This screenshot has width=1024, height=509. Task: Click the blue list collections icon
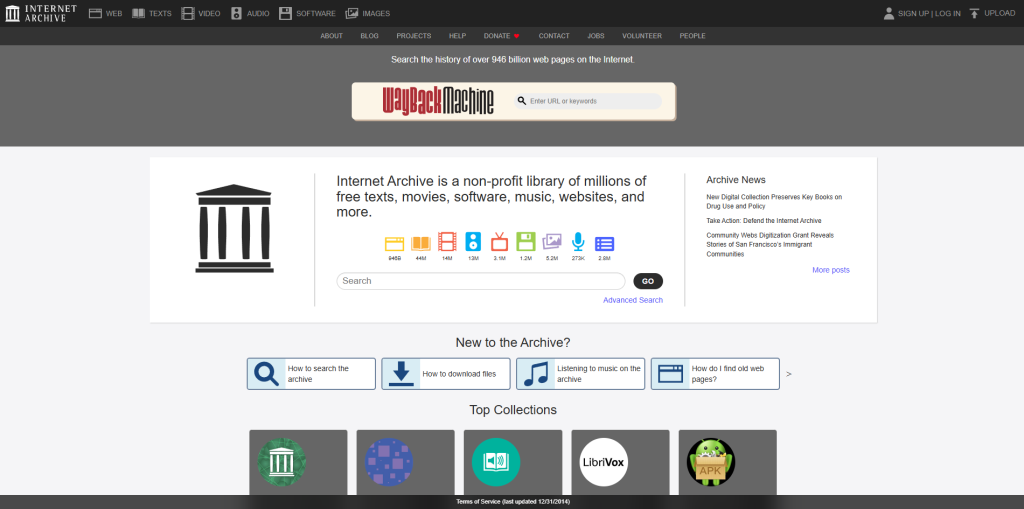coord(604,244)
